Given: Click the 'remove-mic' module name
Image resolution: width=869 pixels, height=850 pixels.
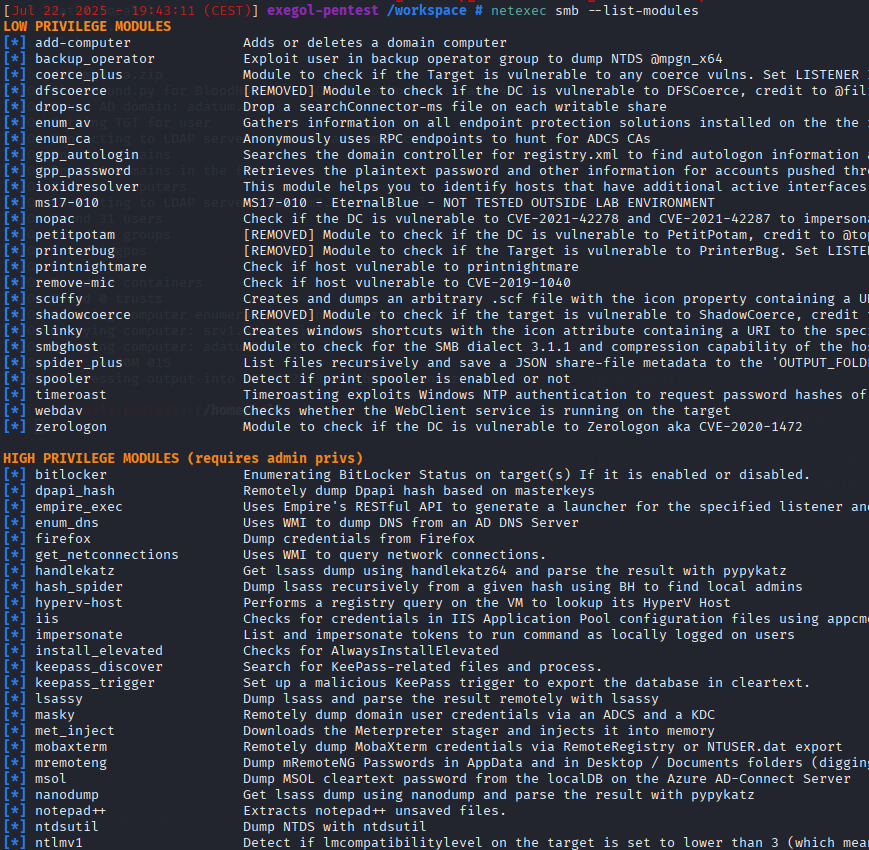Looking at the screenshot, I should (x=75, y=283).
